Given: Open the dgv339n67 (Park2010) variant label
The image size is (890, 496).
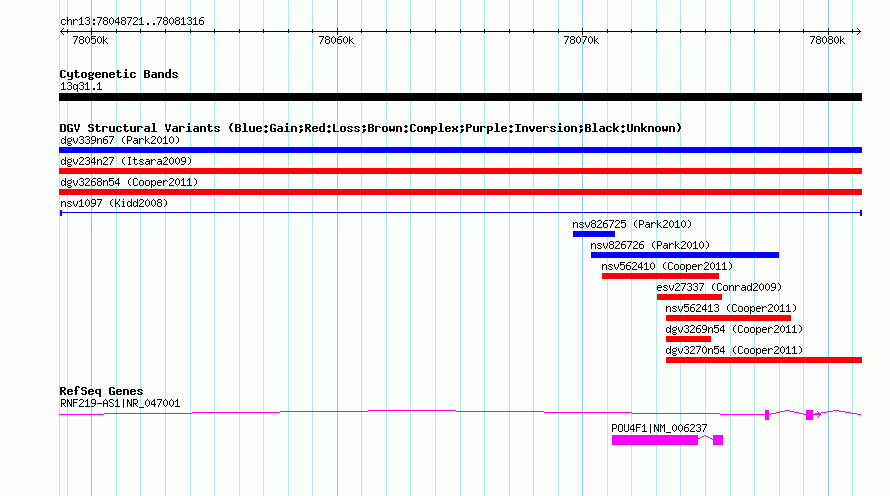Looking at the screenshot, I should tap(120, 140).
